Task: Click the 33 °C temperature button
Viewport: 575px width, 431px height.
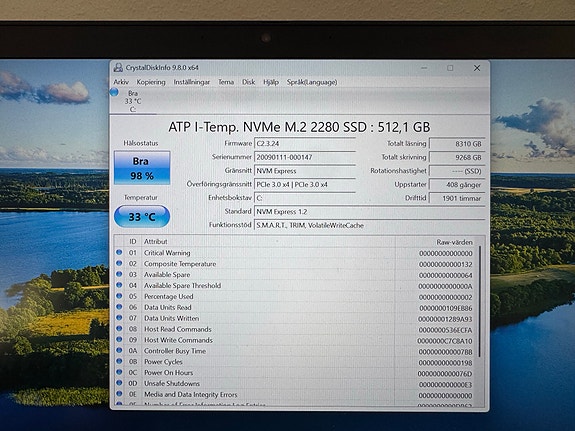Action: click(142, 216)
